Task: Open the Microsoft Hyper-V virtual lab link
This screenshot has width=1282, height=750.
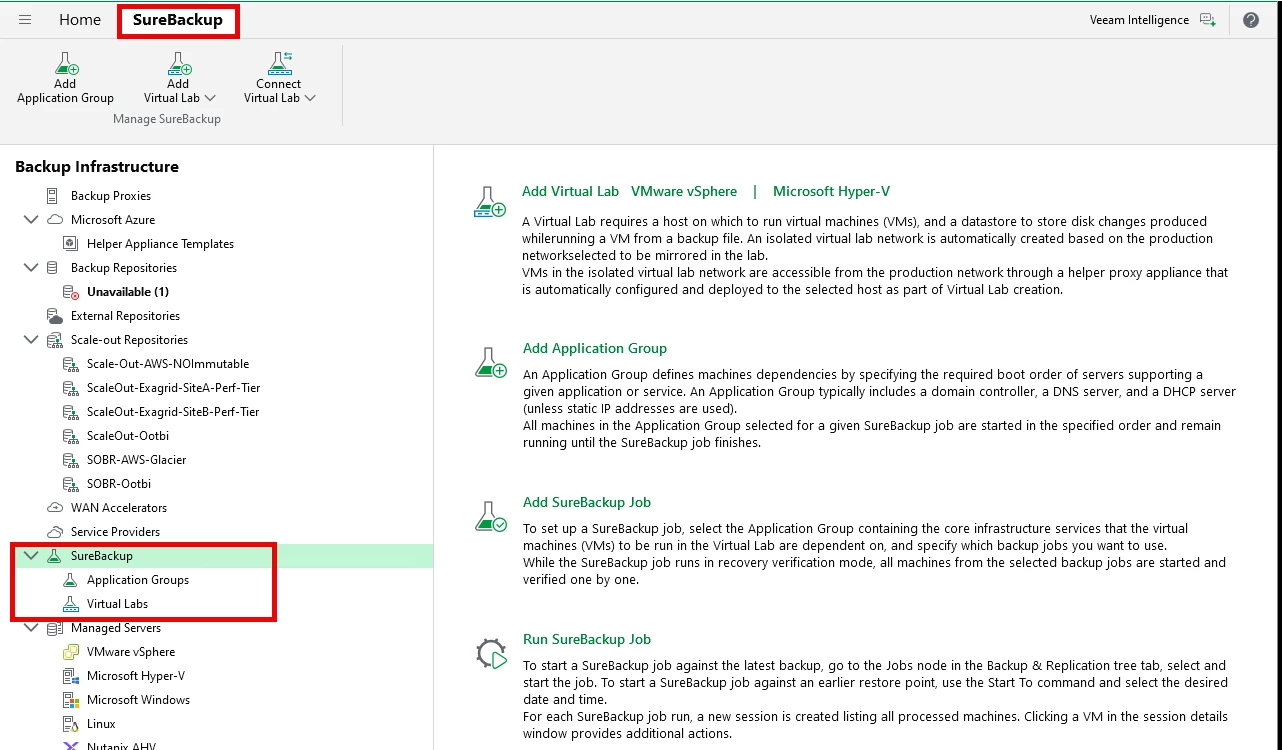Action: 831,191
